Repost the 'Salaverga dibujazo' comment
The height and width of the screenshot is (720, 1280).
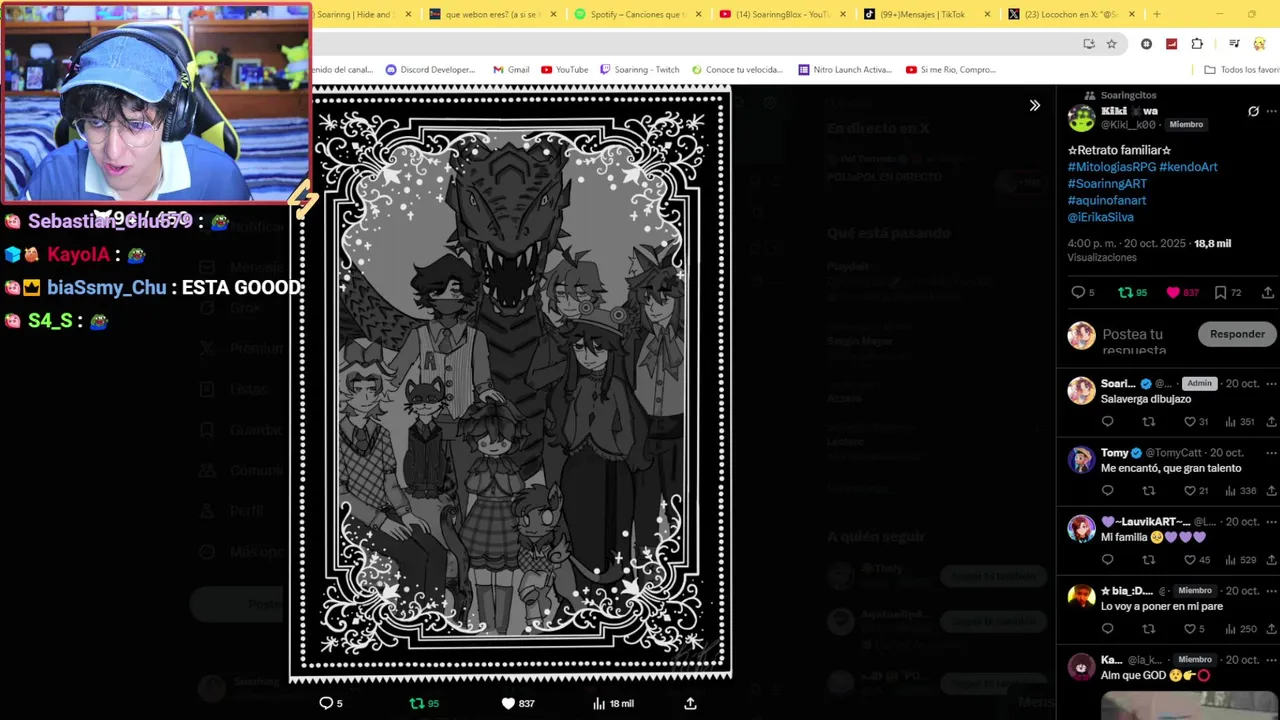[1148, 422]
